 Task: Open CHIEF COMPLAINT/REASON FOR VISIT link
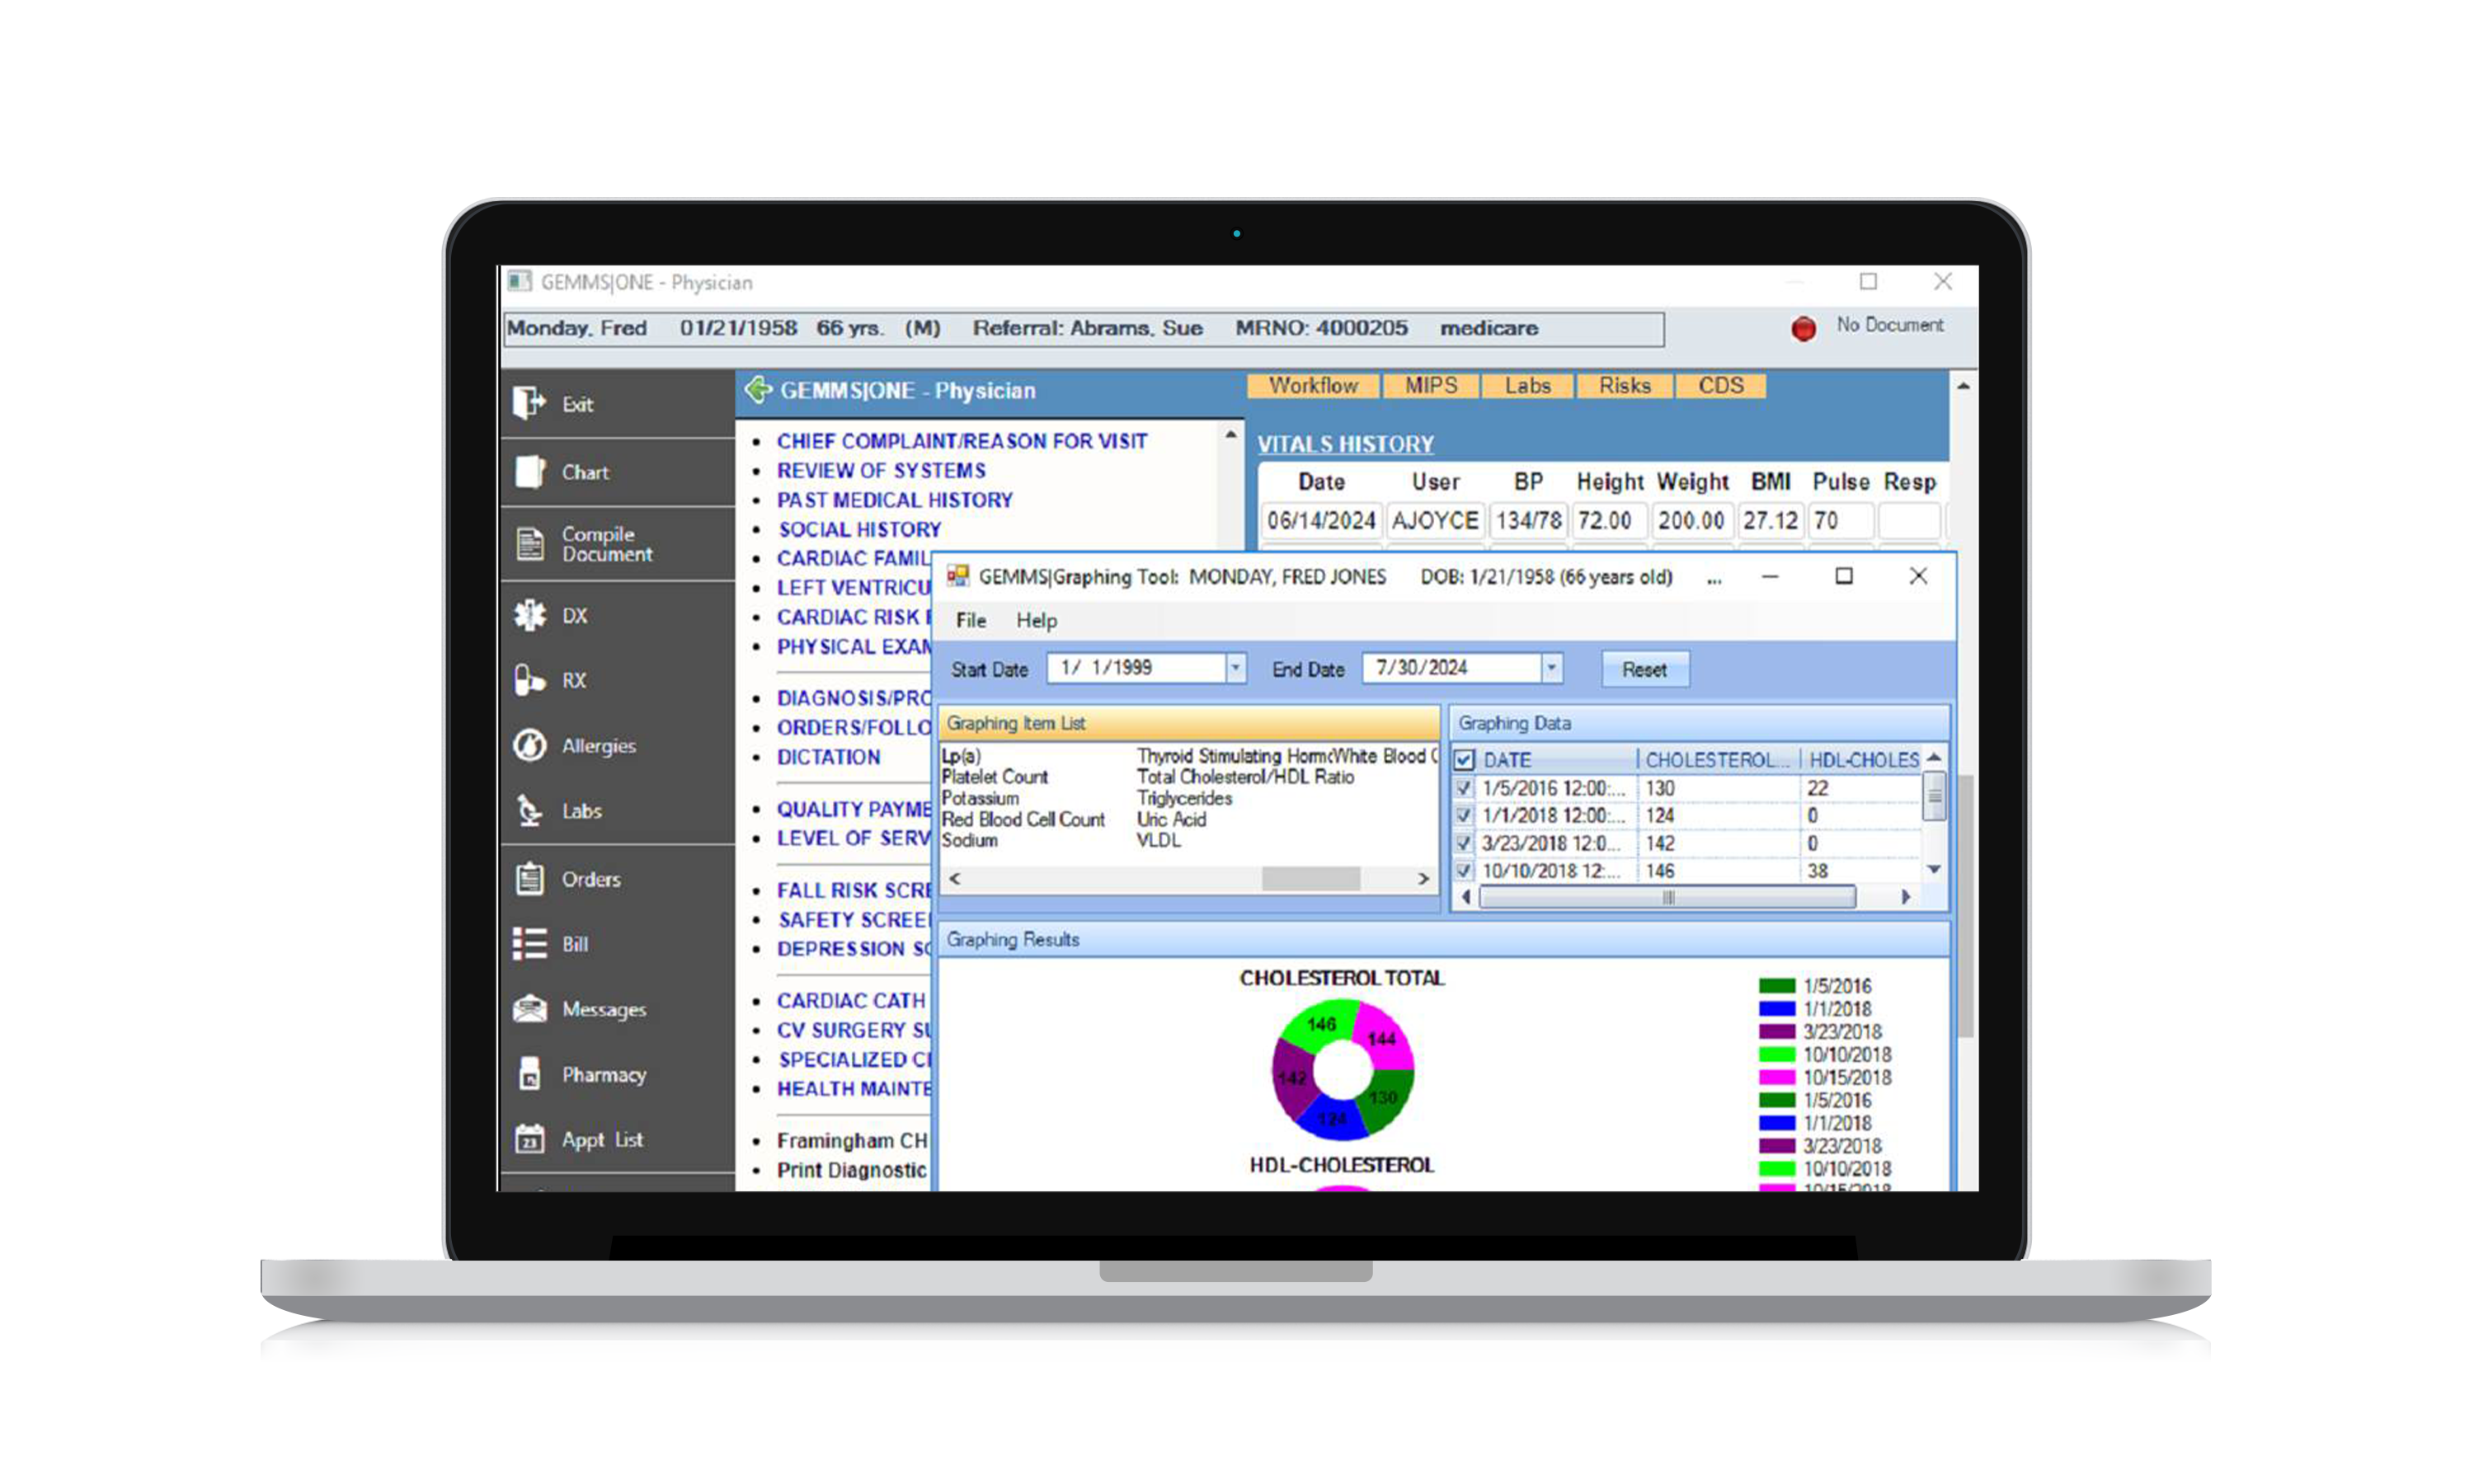pos(961,441)
